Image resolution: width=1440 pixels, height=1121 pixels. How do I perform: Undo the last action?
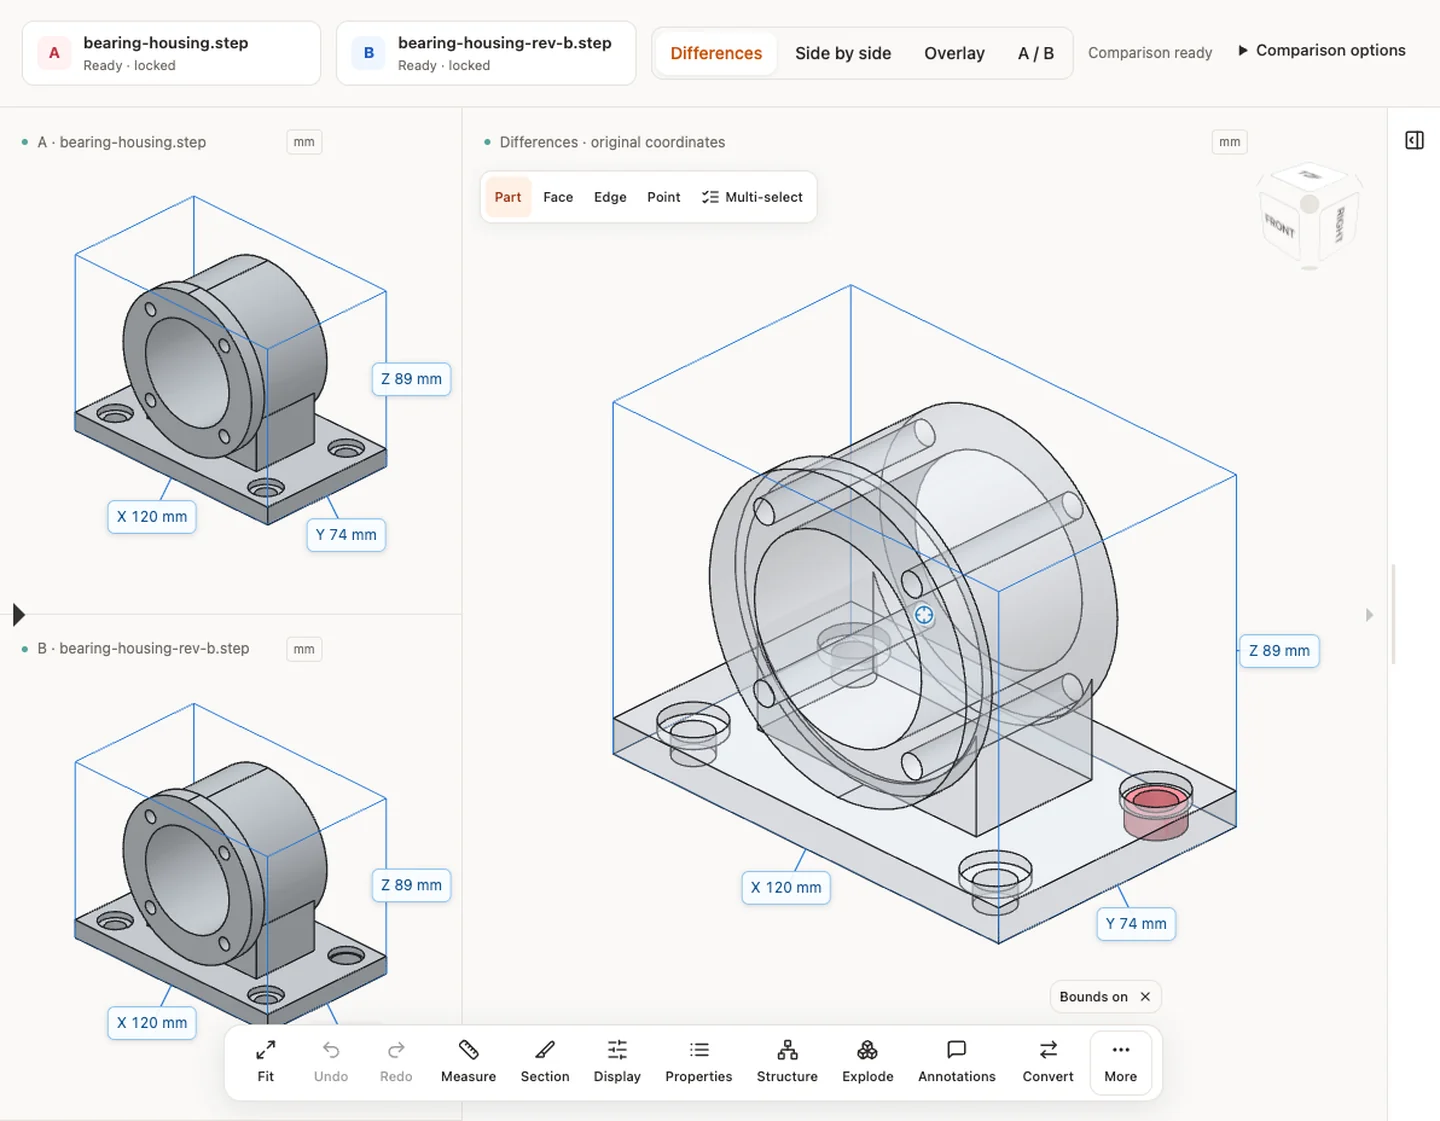pos(331,1061)
